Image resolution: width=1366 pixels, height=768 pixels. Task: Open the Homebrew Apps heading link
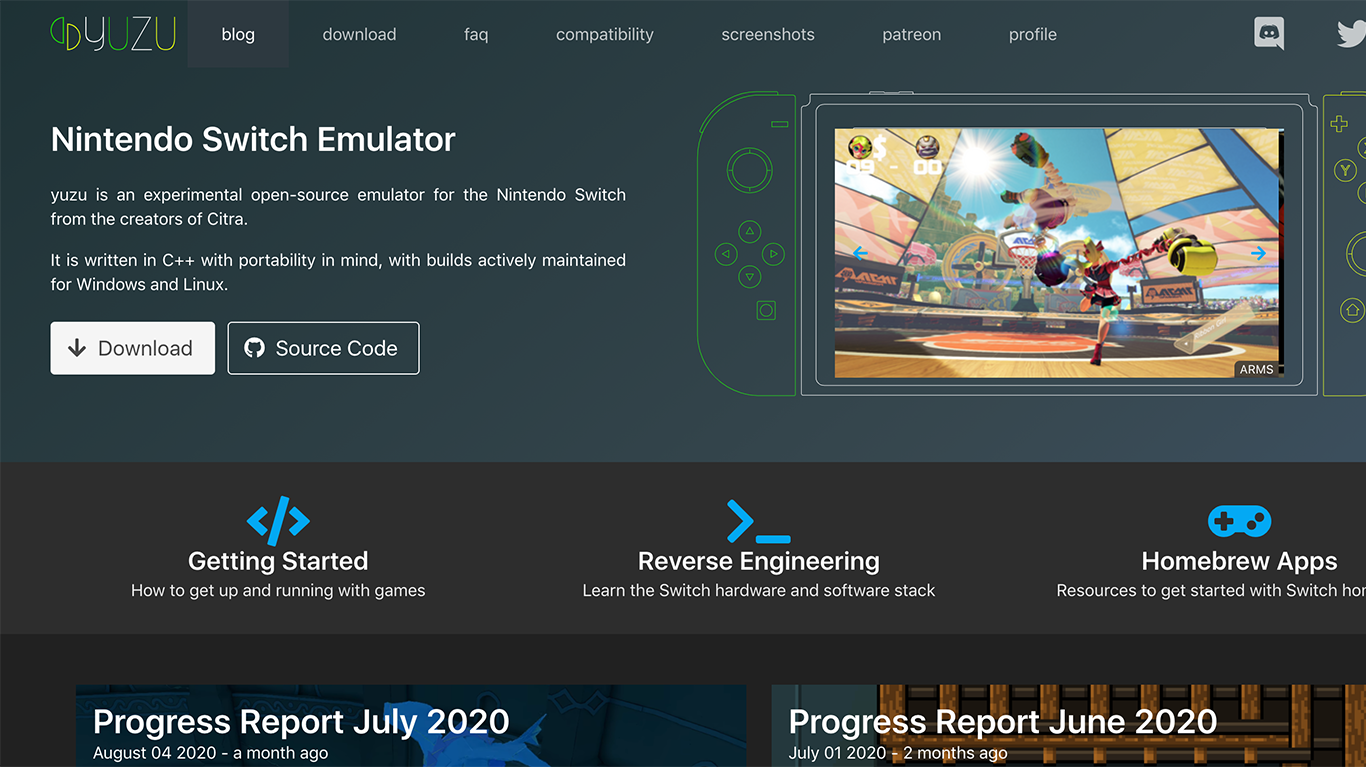tap(1239, 561)
